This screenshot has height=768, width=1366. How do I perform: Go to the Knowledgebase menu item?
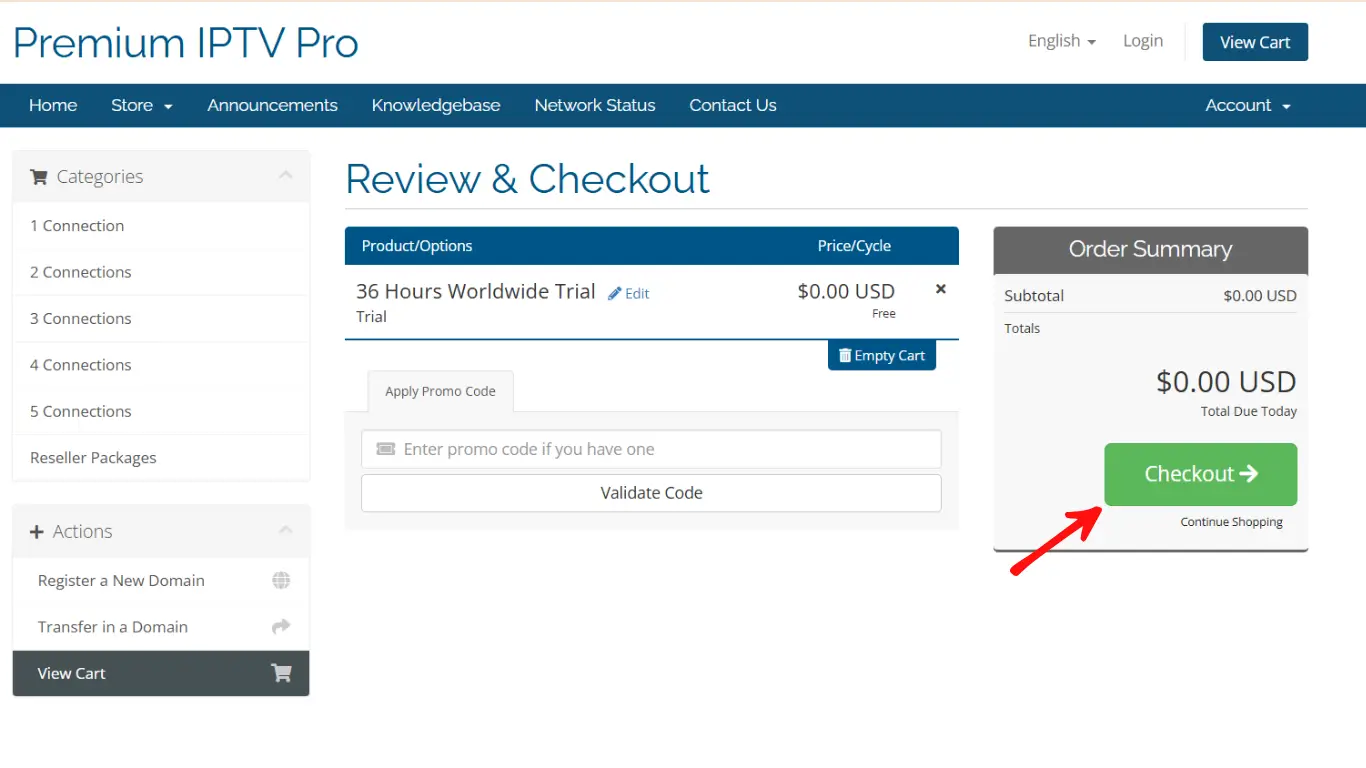(x=436, y=105)
